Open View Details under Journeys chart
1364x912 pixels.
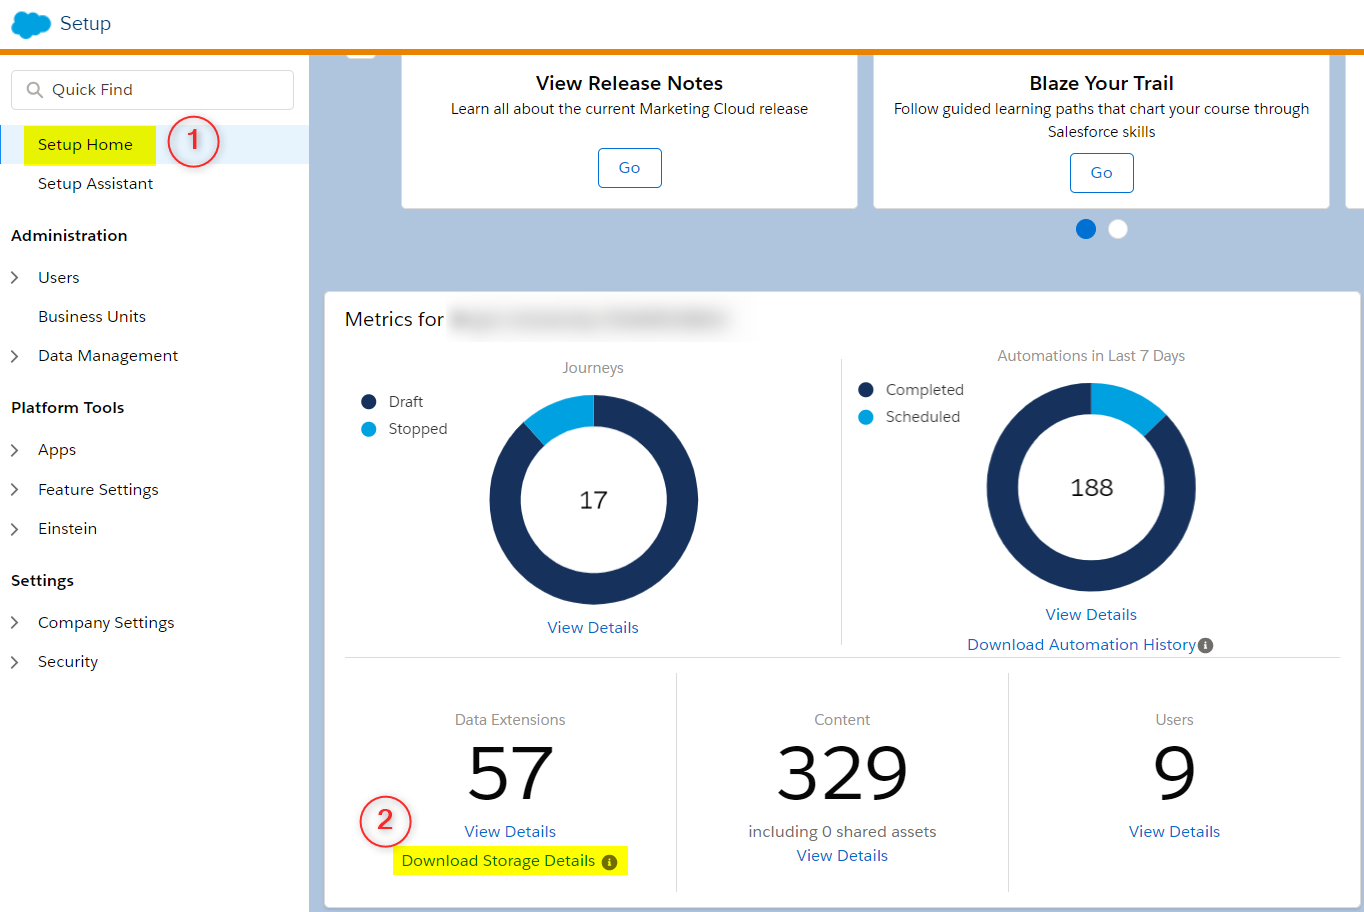coord(593,628)
